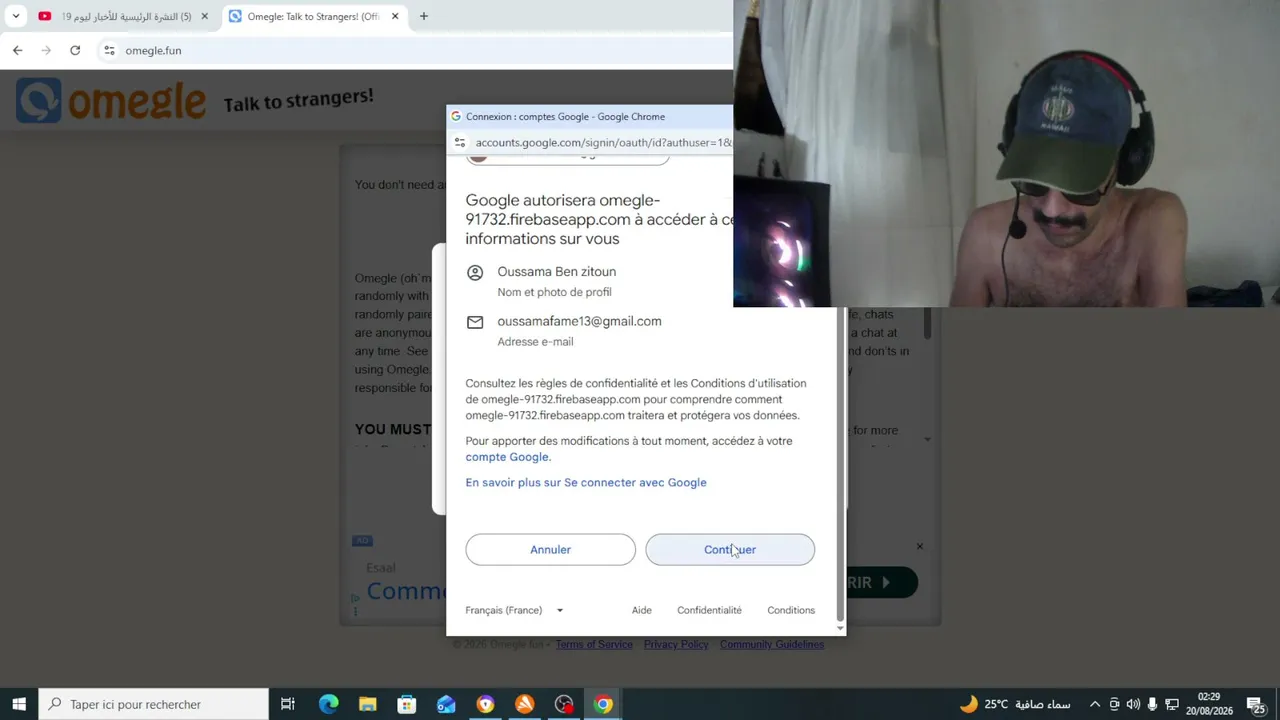Go back in the main Chrome window

point(17,50)
